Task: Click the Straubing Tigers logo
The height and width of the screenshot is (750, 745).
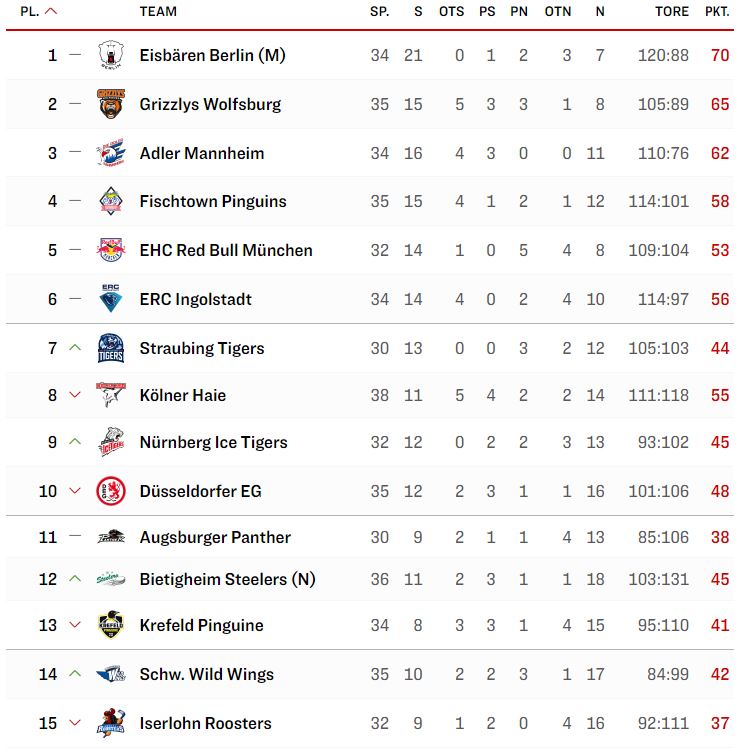Action: 111,348
